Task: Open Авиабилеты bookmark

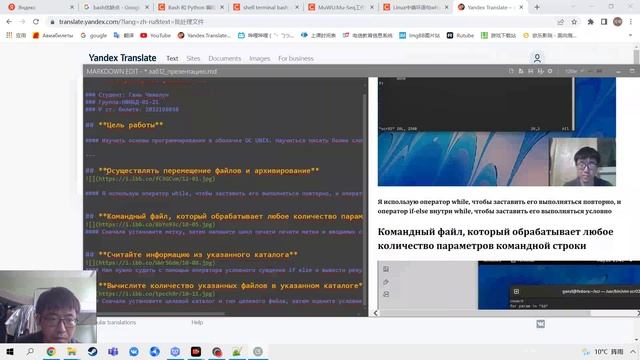Action: pos(53,36)
